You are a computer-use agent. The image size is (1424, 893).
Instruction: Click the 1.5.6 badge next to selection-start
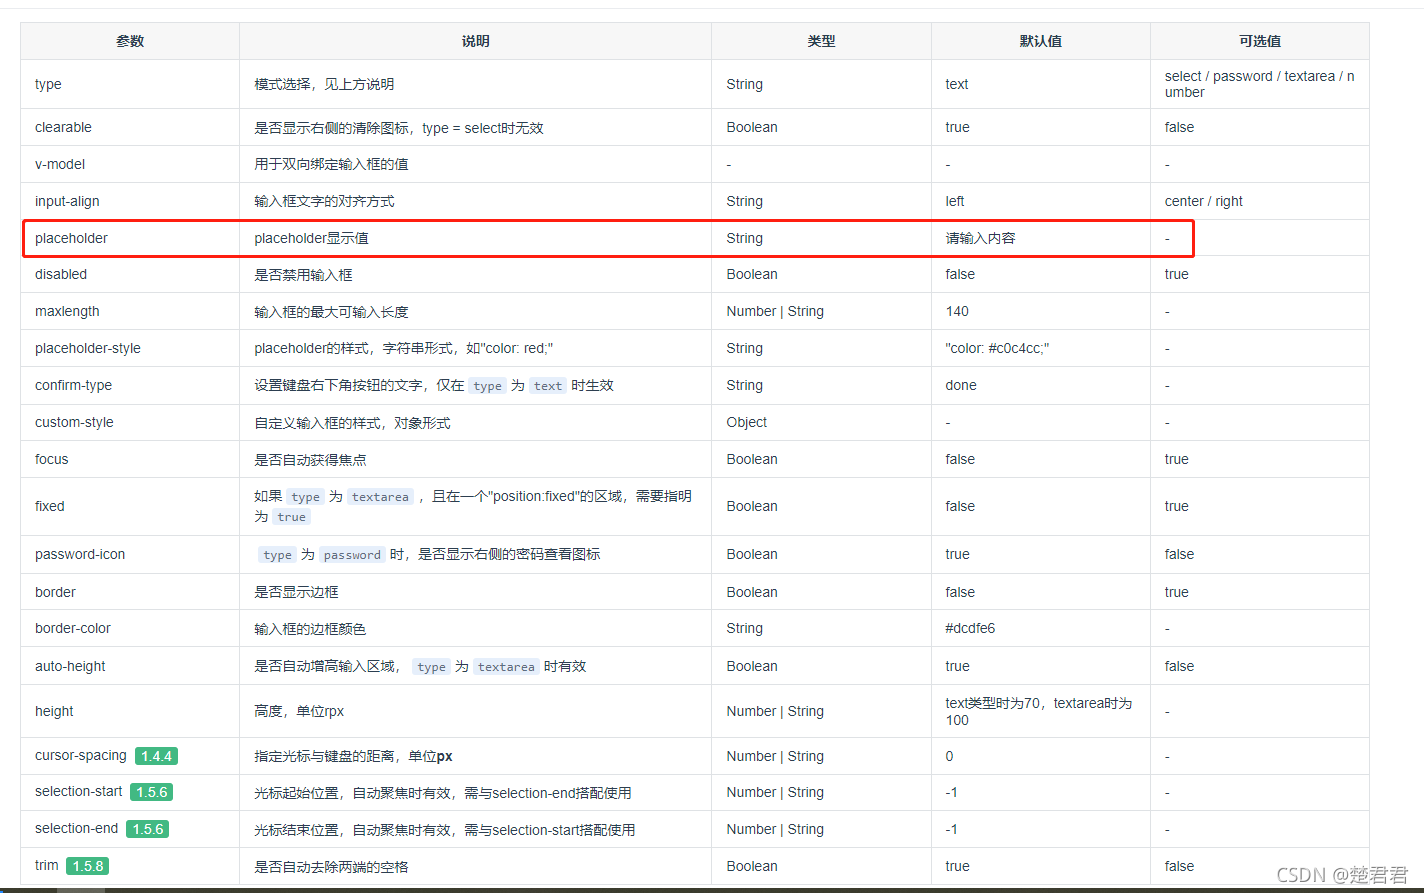[151, 792]
